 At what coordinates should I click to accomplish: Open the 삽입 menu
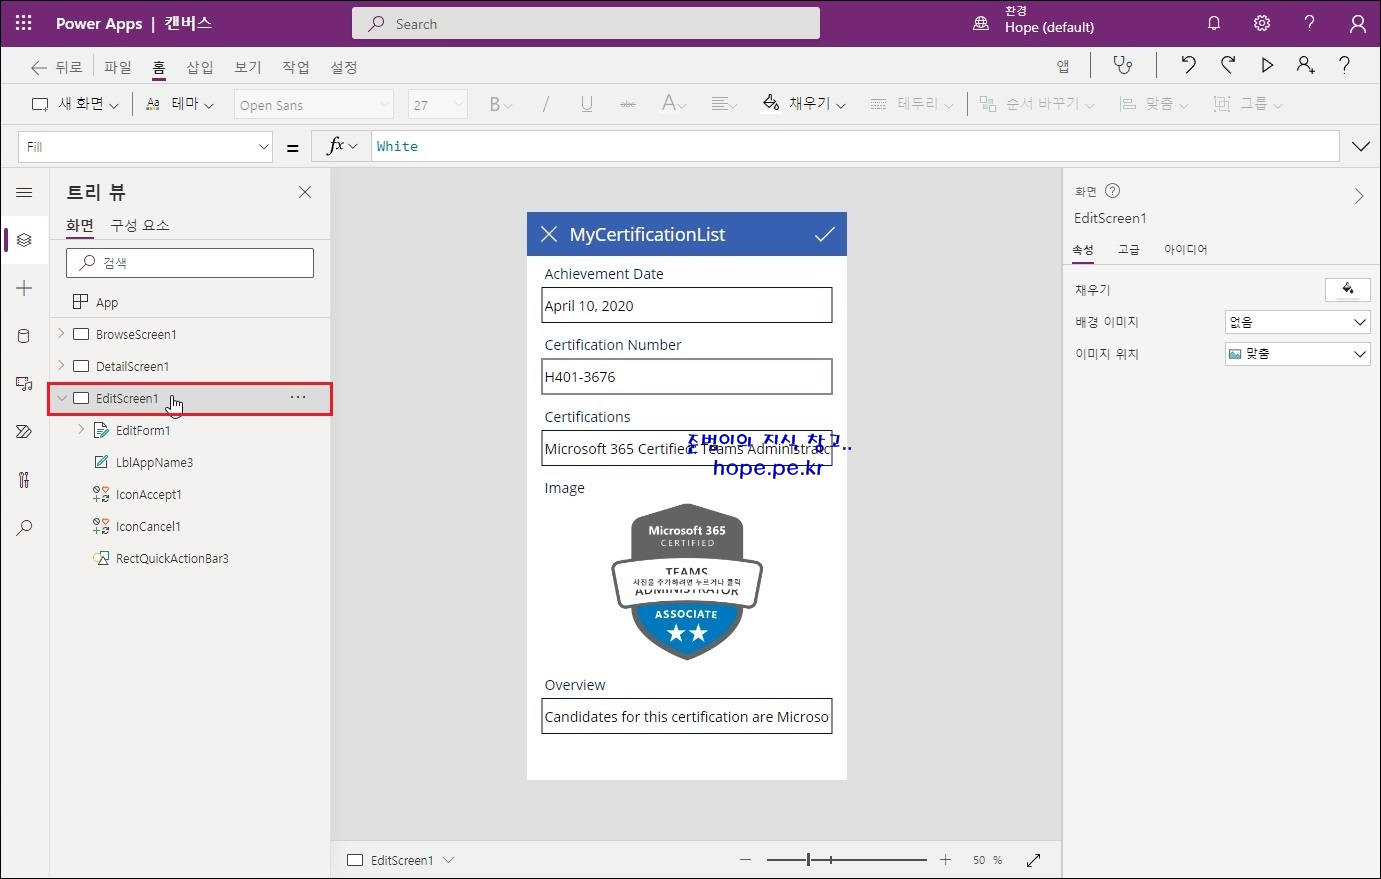coord(200,67)
